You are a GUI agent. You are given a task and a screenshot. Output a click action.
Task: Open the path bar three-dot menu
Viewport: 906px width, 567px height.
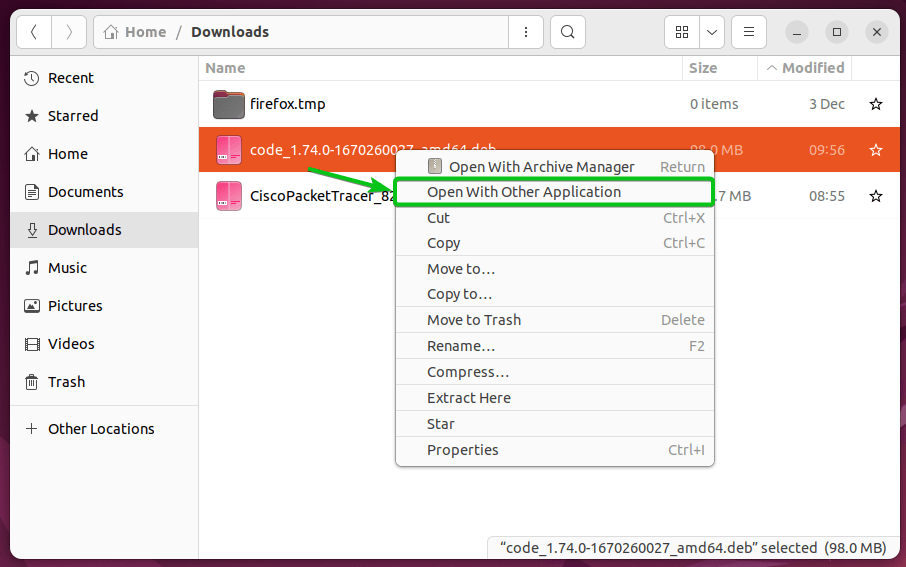tap(526, 32)
